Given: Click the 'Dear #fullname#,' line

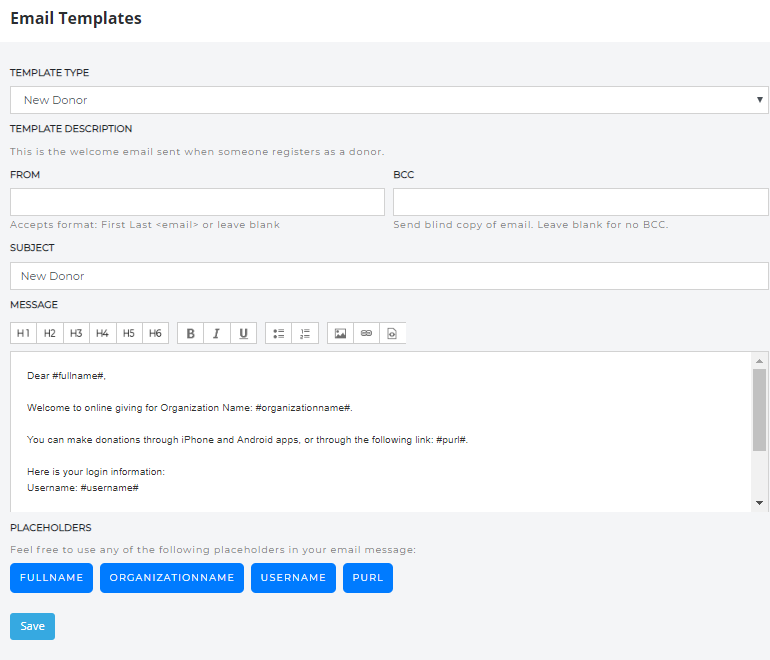Looking at the screenshot, I should point(66,376).
